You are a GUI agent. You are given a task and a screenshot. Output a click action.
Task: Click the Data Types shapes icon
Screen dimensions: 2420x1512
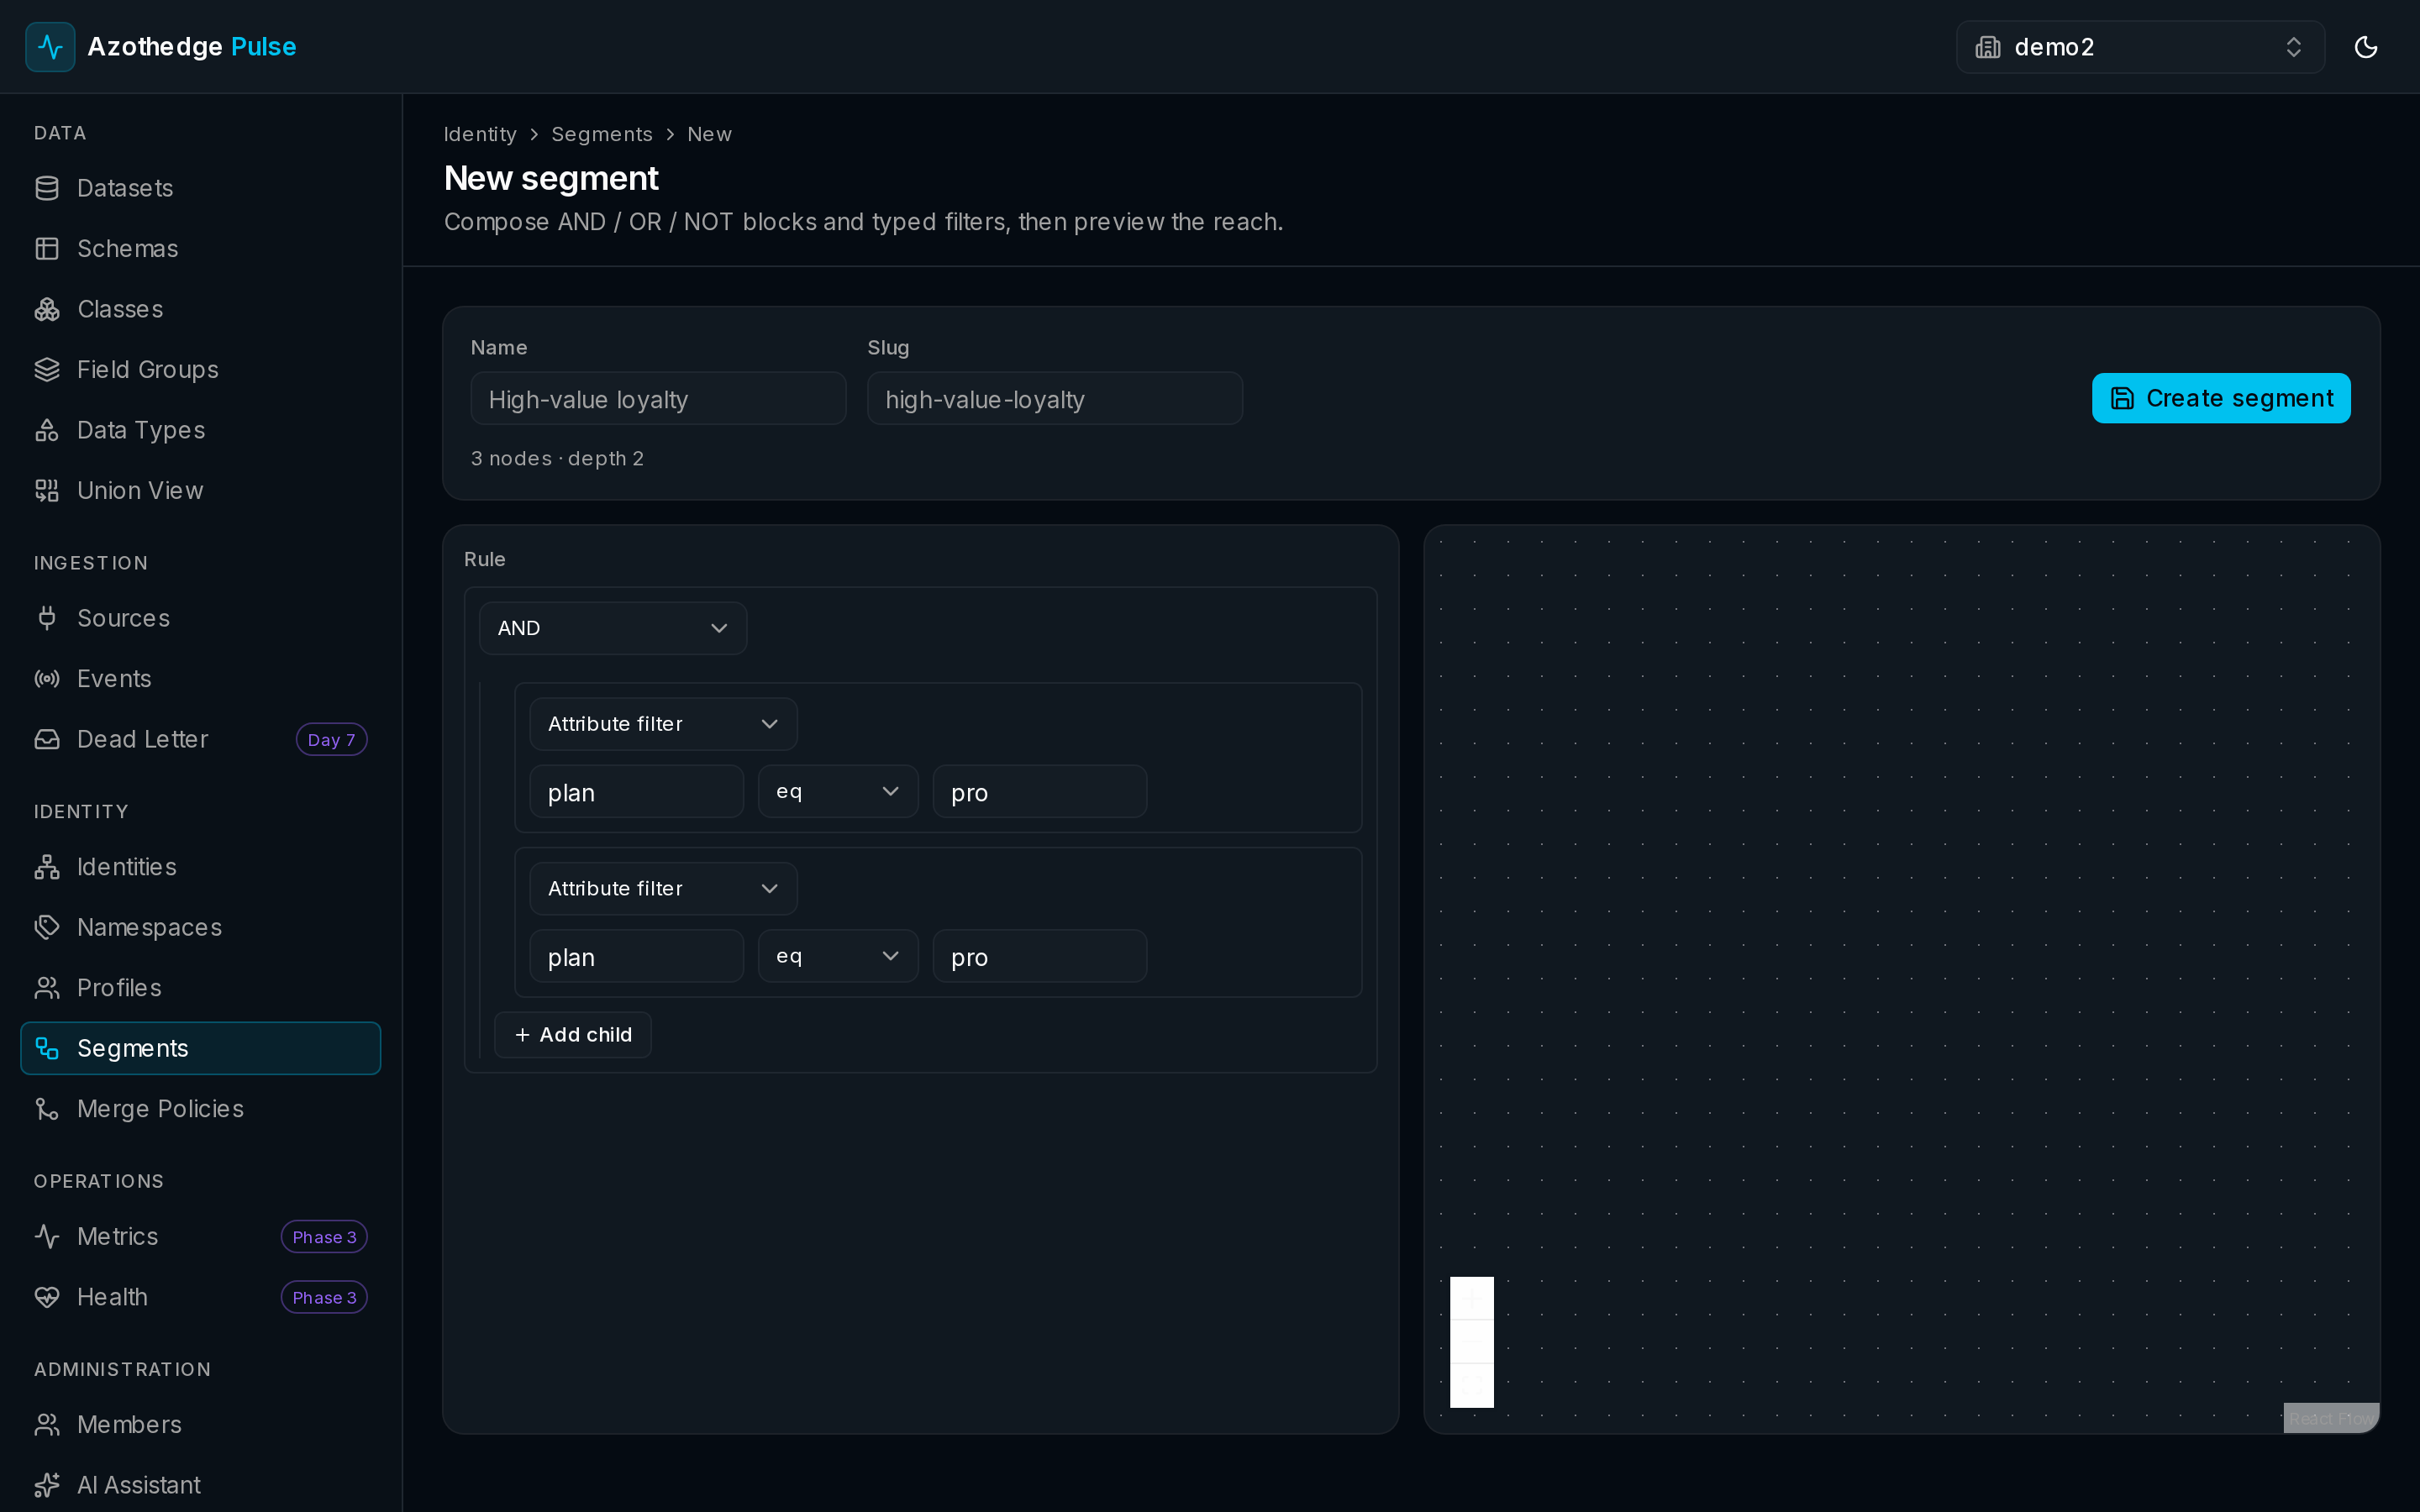pyautogui.click(x=47, y=430)
